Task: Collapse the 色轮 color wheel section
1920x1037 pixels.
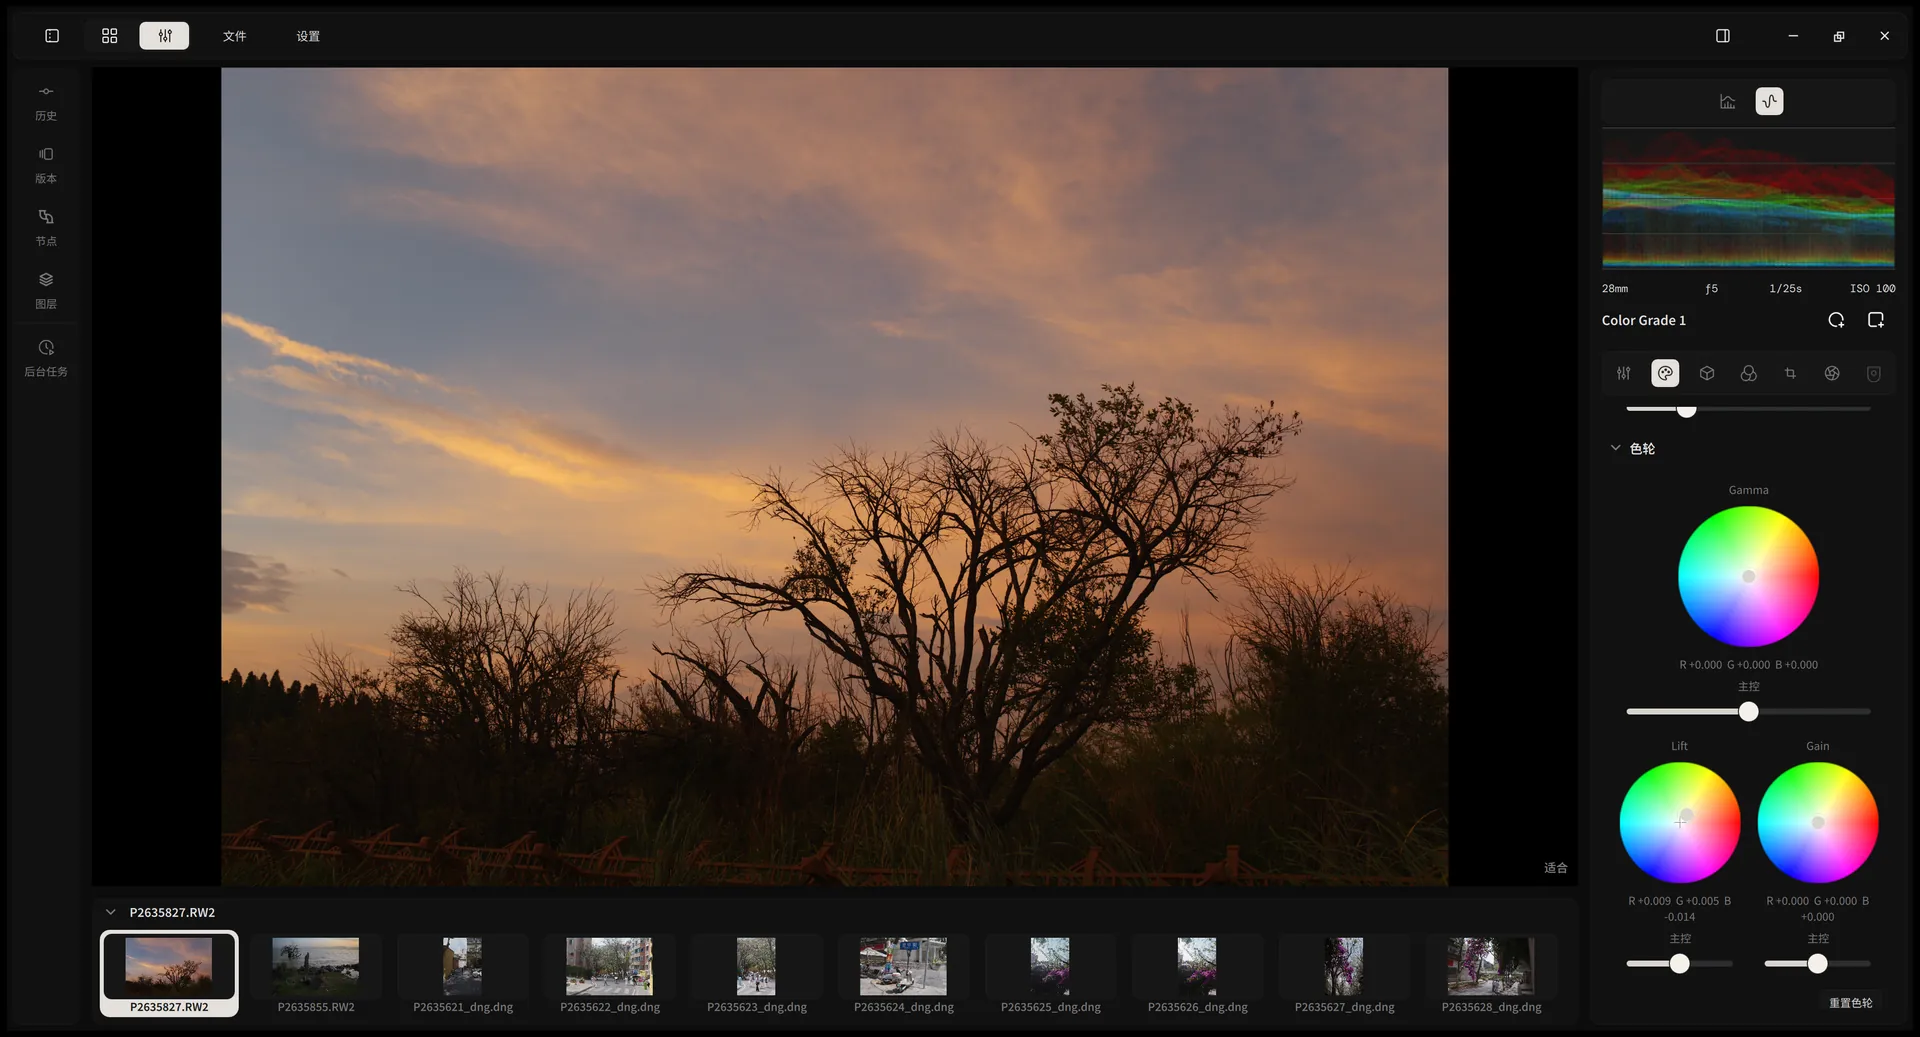Action: tap(1615, 448)
